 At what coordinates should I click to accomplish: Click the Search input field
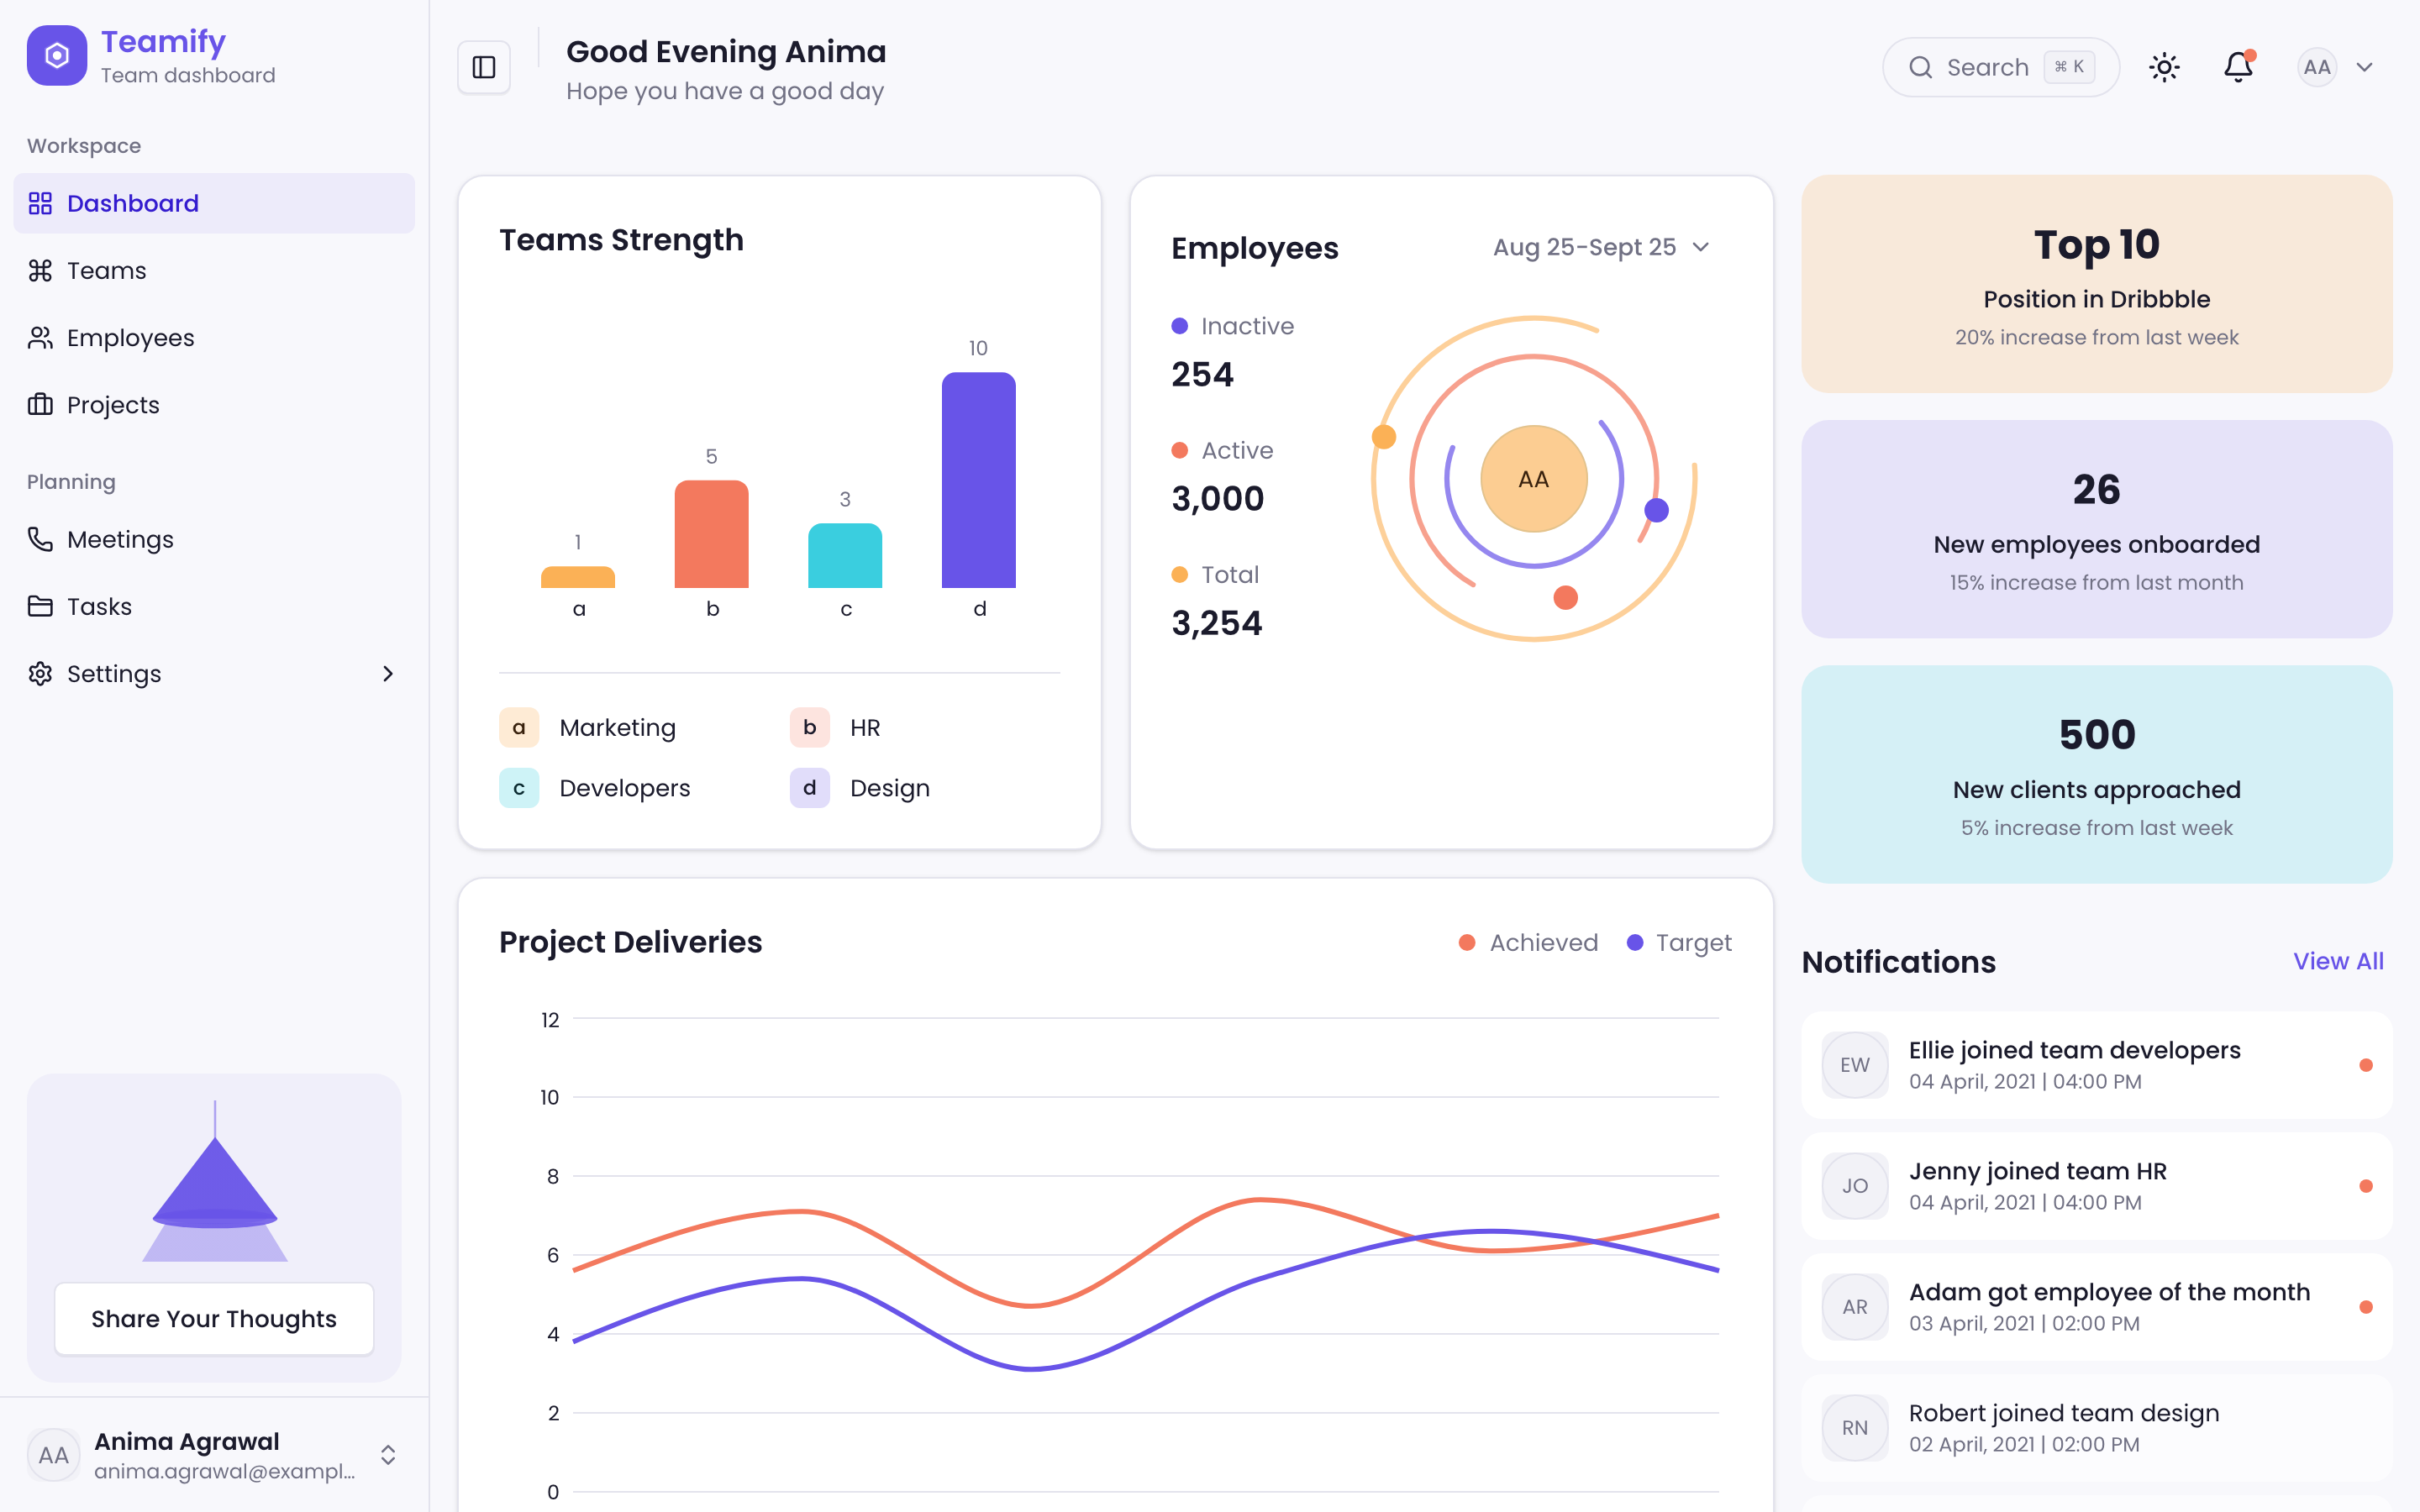pyautogui.click(x=2000, y=67)
